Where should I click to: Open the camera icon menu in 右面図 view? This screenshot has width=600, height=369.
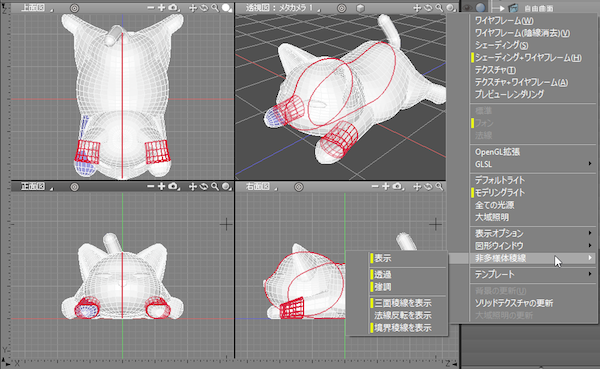(x=398, y=186)
